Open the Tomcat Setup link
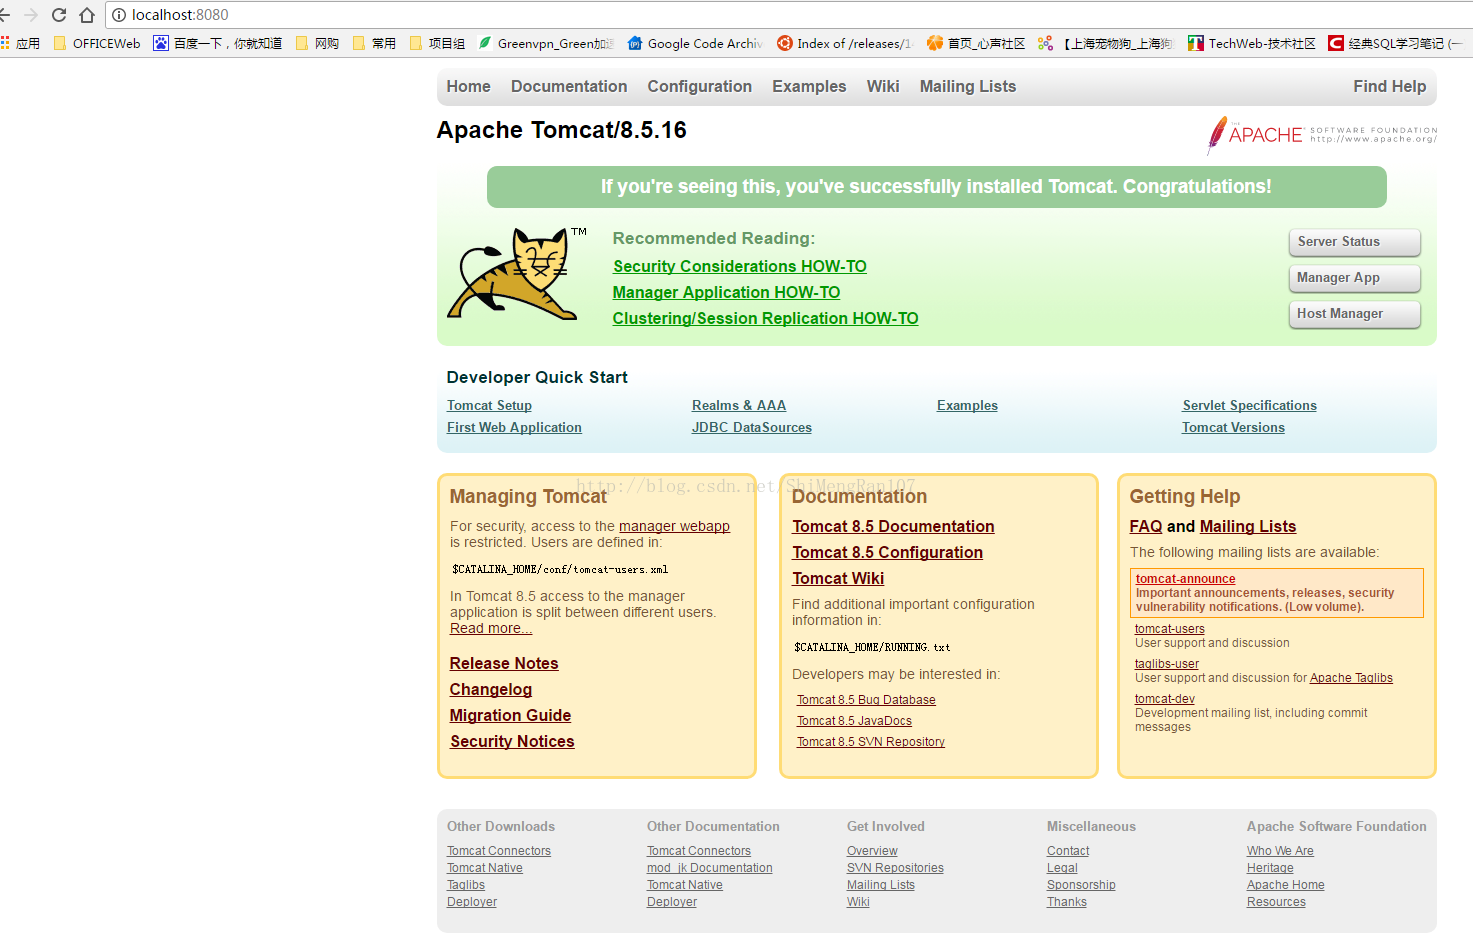The image size is (1473, 950). (x=489, y=405)
